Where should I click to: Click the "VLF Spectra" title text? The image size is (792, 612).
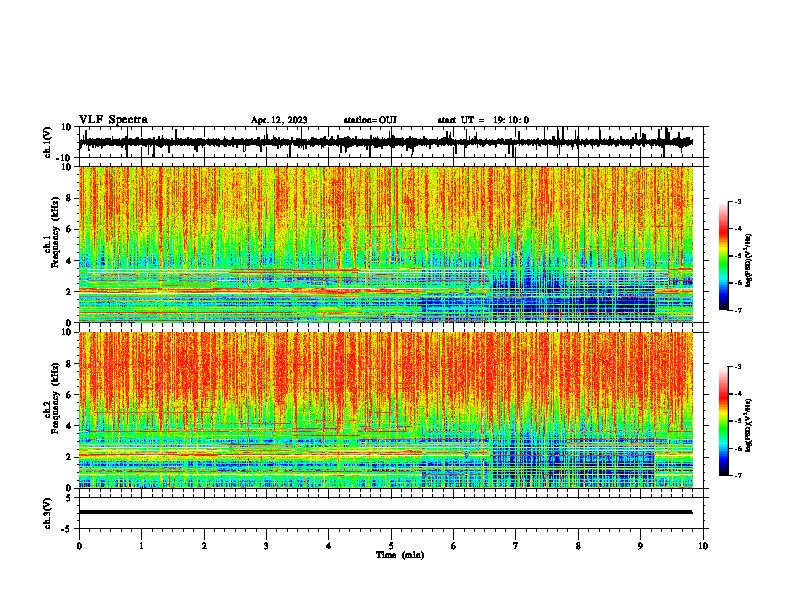pos(113,120)
